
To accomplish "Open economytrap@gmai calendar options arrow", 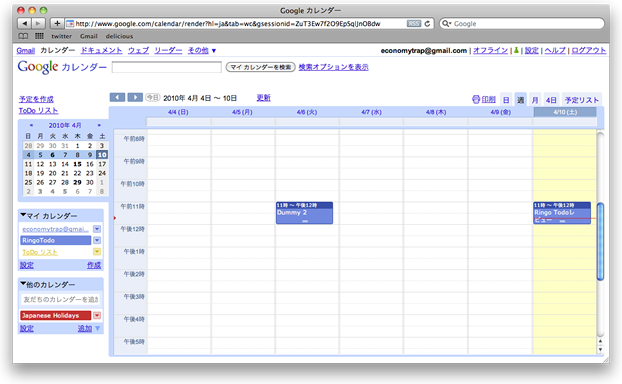I will pos(97,229).
